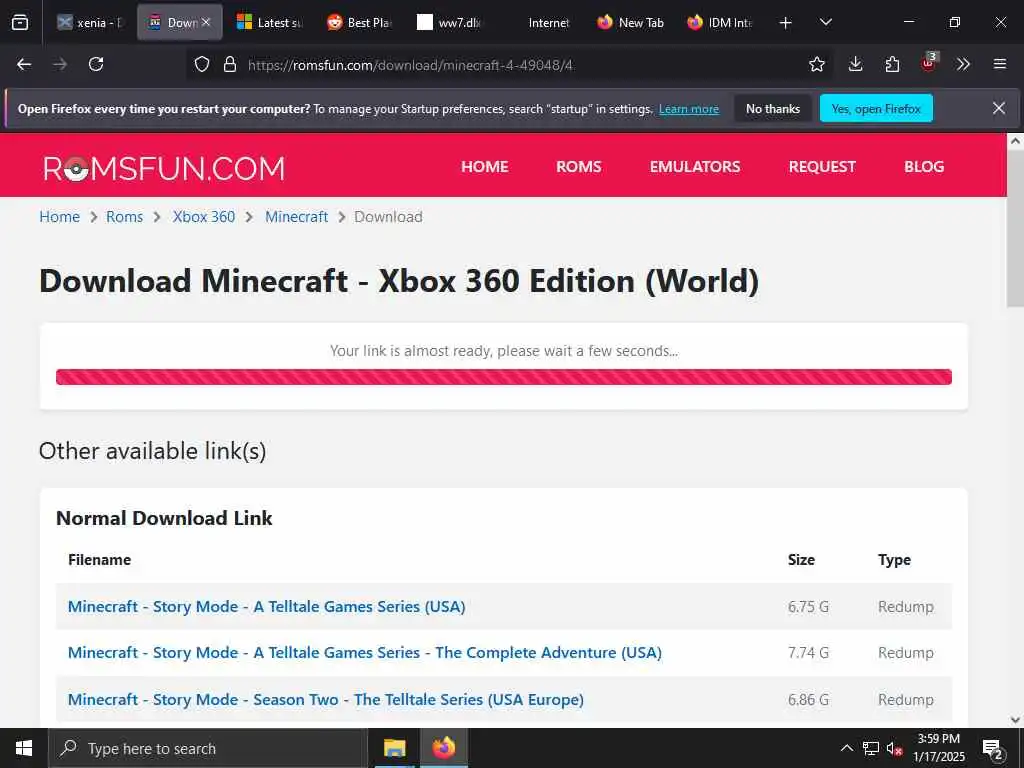Click the Filename column header
The image size is (1024, 768).
point(99,560)
